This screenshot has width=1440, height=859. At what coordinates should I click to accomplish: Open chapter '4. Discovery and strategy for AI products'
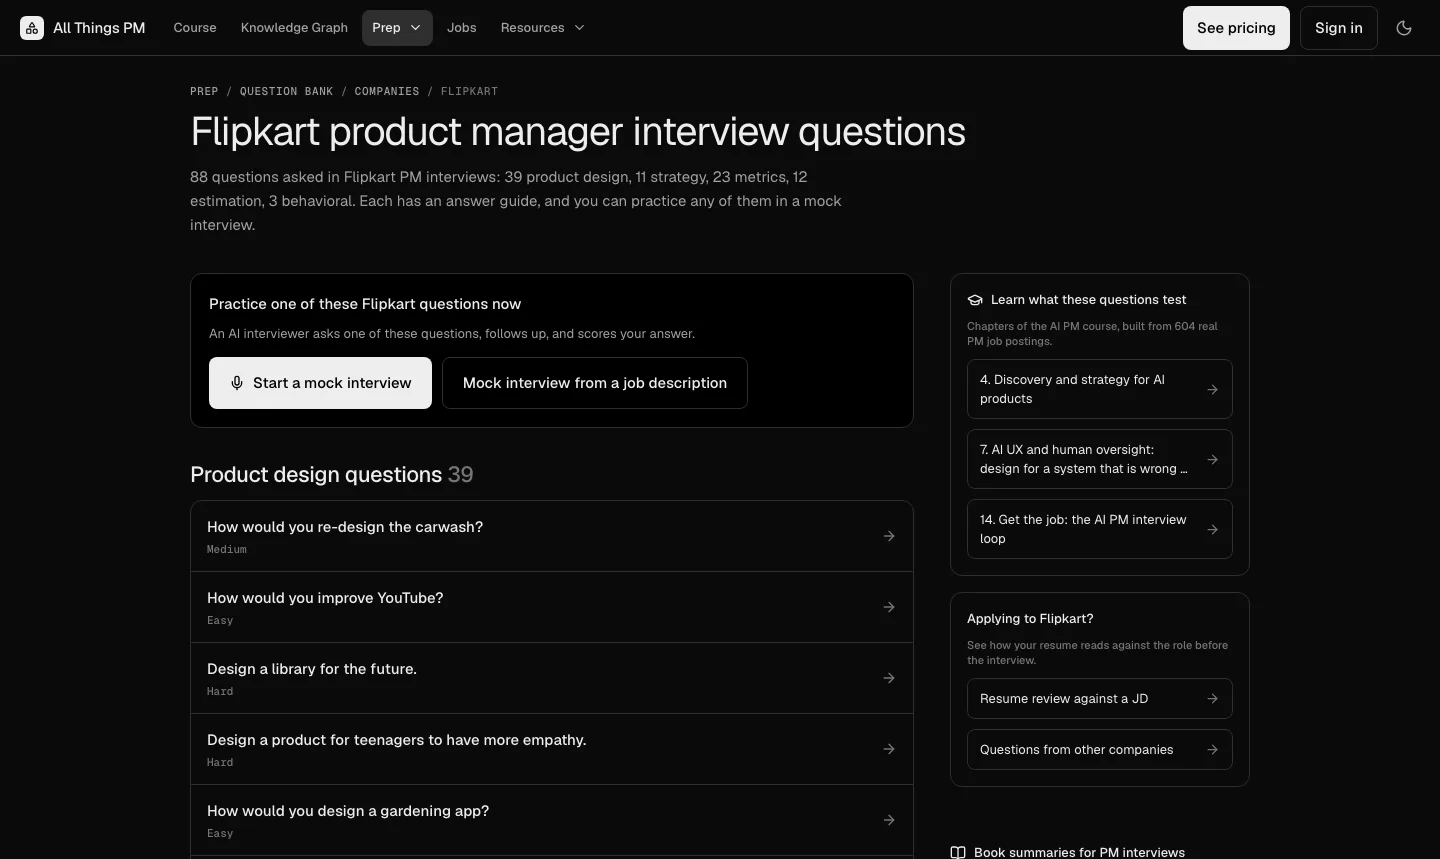point(1100,389)
